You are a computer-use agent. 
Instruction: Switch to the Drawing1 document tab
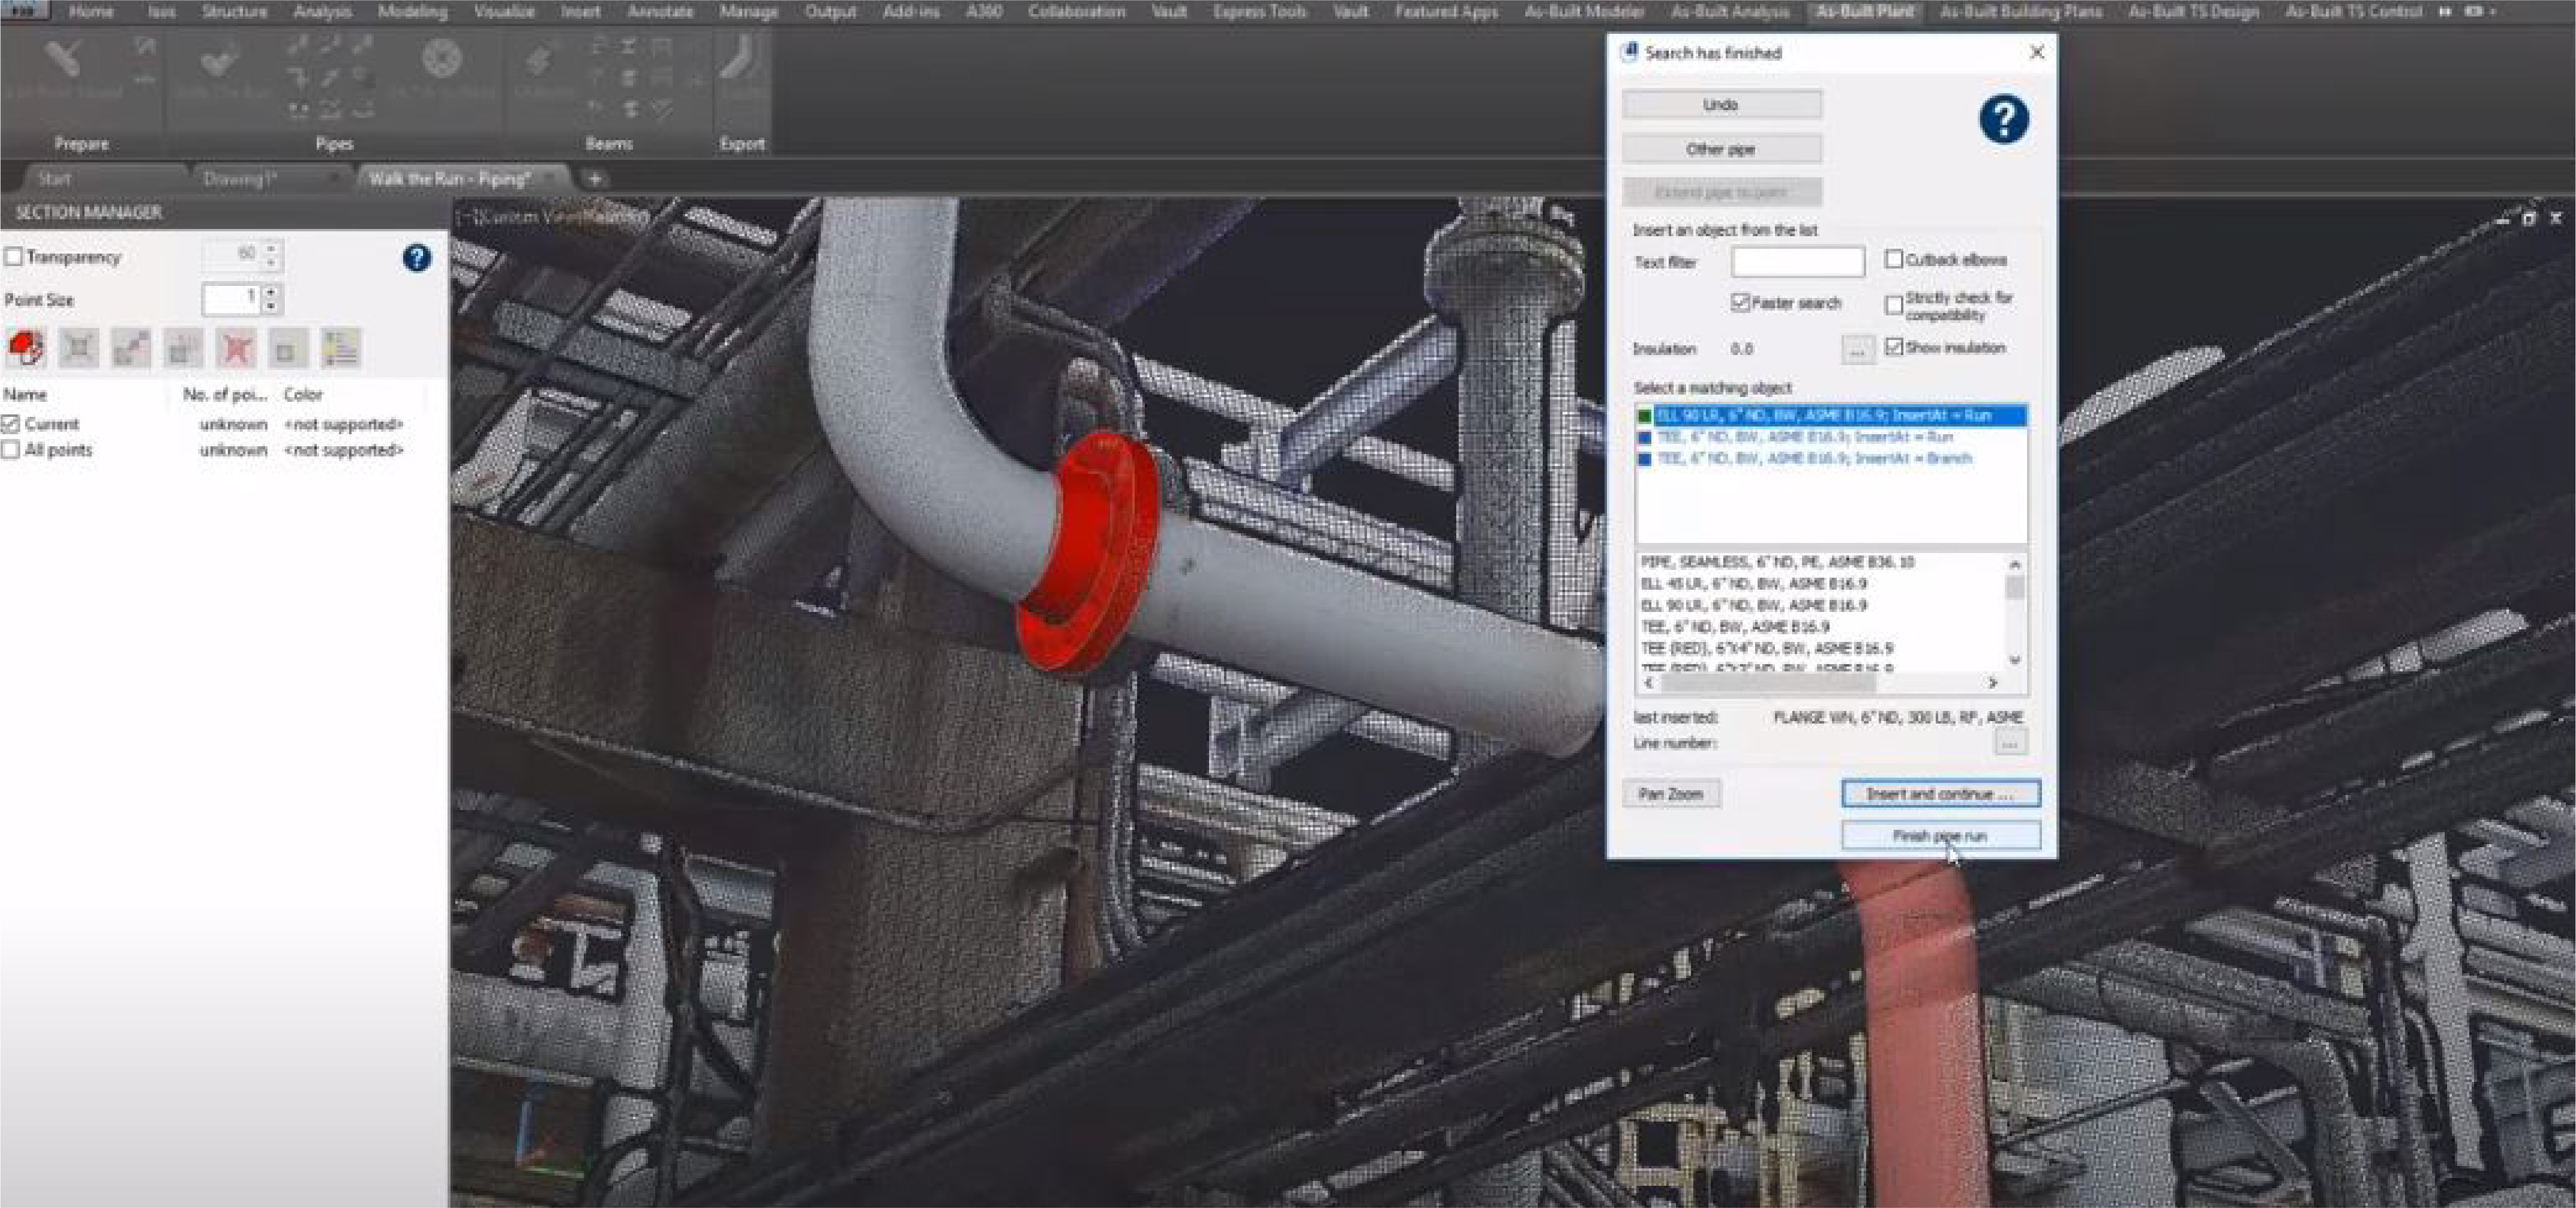240,179
